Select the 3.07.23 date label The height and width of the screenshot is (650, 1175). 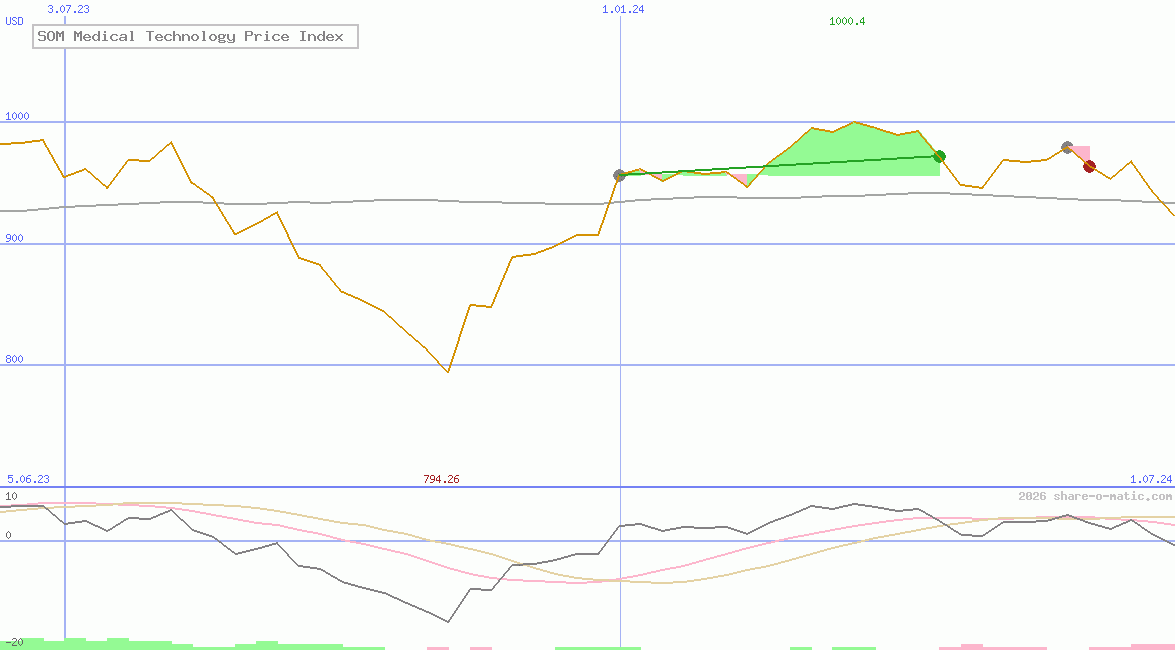pos(68,9)
